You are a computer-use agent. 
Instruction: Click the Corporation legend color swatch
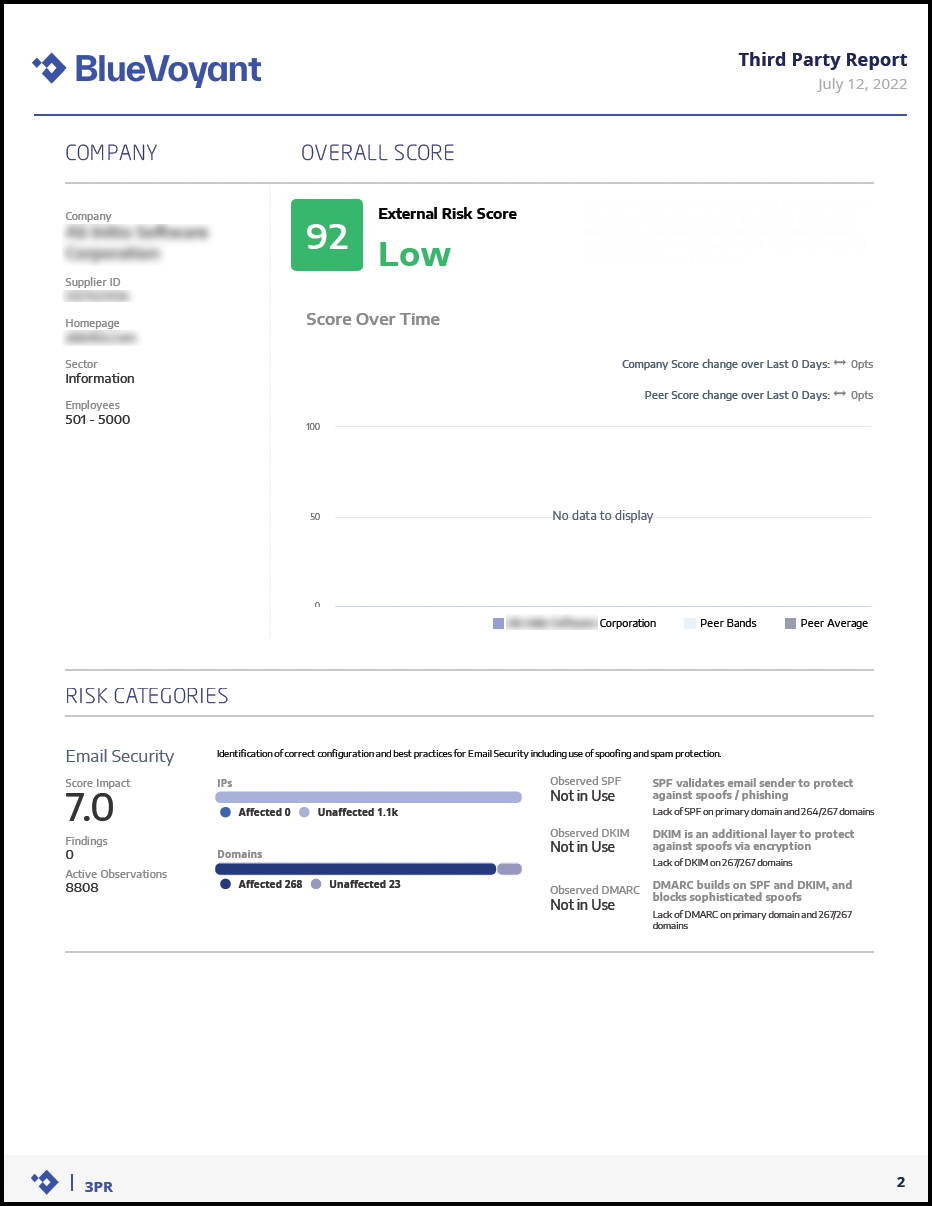[498, 623]
